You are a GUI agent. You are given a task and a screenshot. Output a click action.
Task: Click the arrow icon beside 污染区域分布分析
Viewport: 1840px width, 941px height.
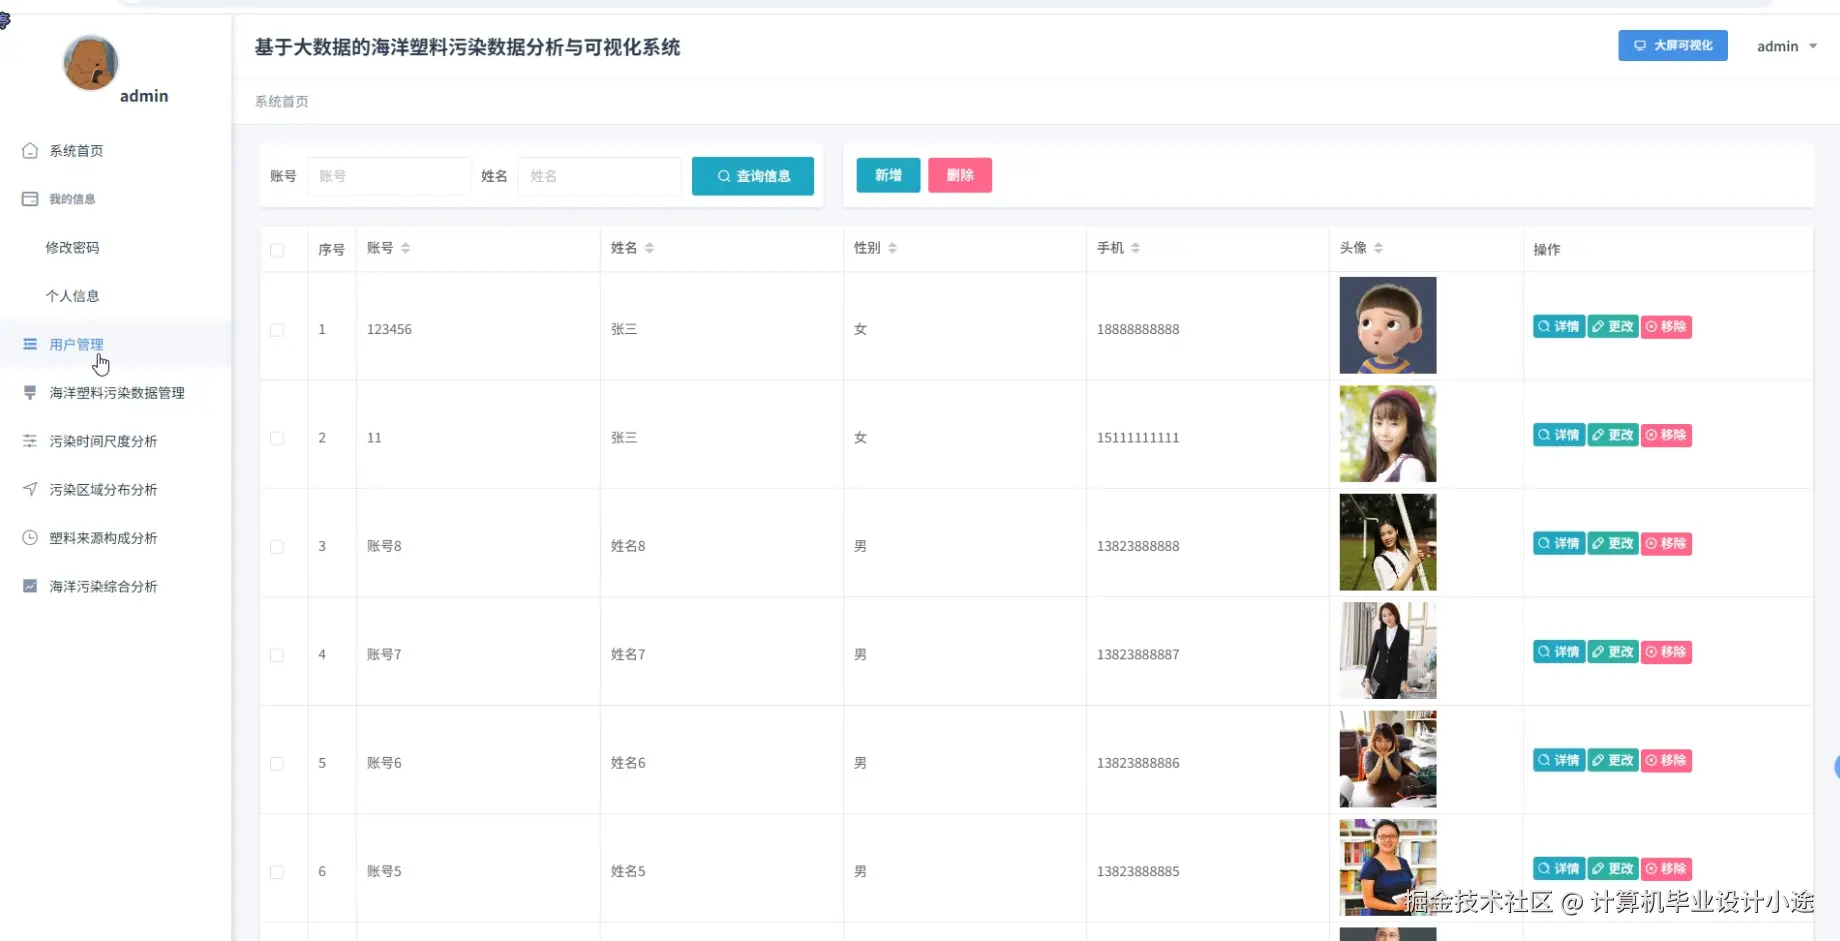(x=30, y=489)
